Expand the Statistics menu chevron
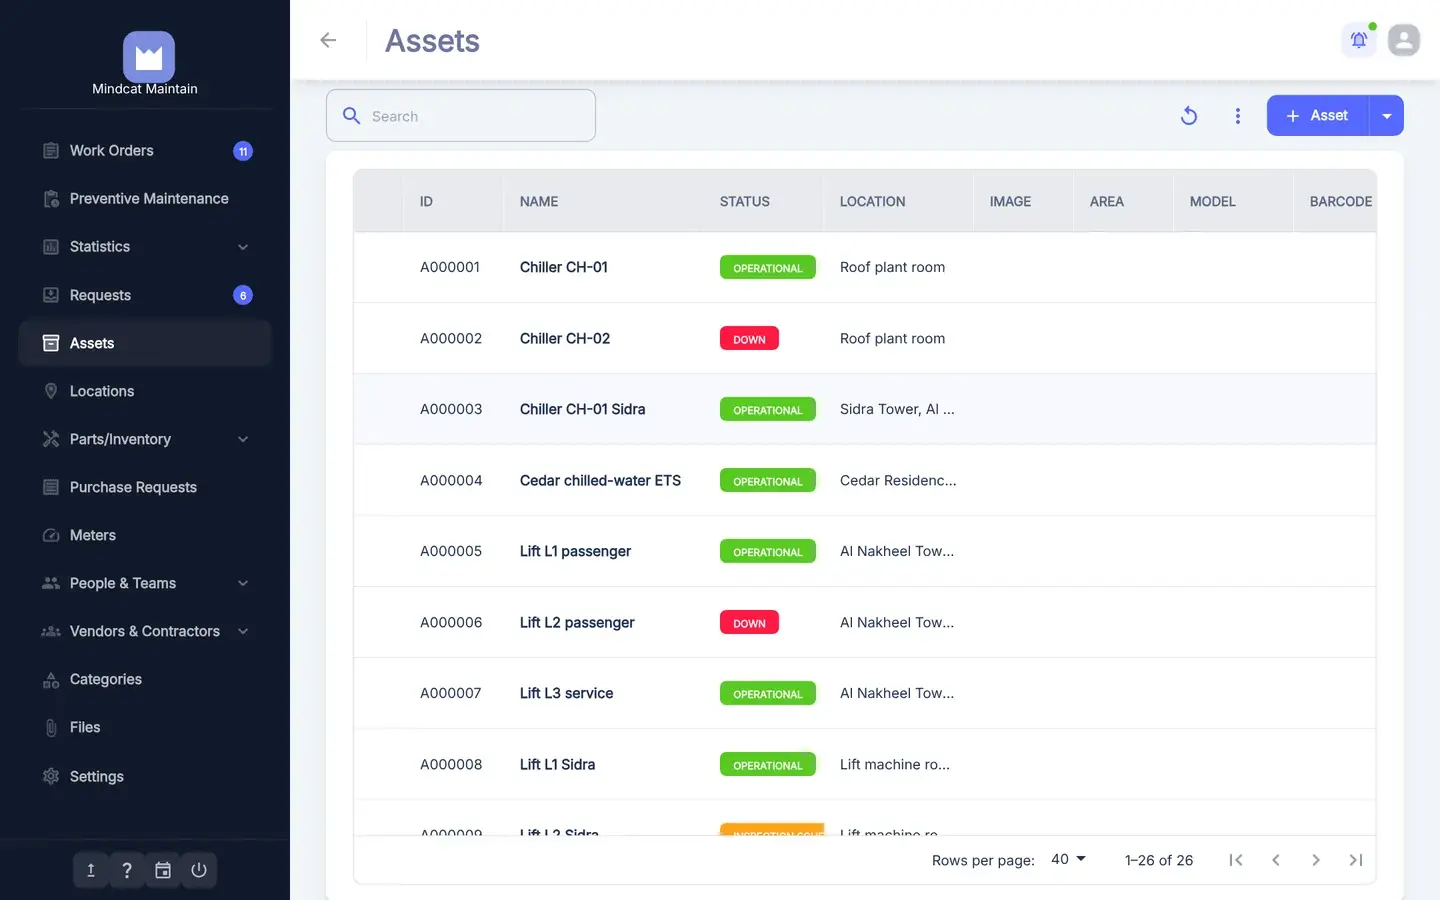Image resolution: width=1440 pixels, height=900 pixels. pyautogui.click(x=243, y=247)
